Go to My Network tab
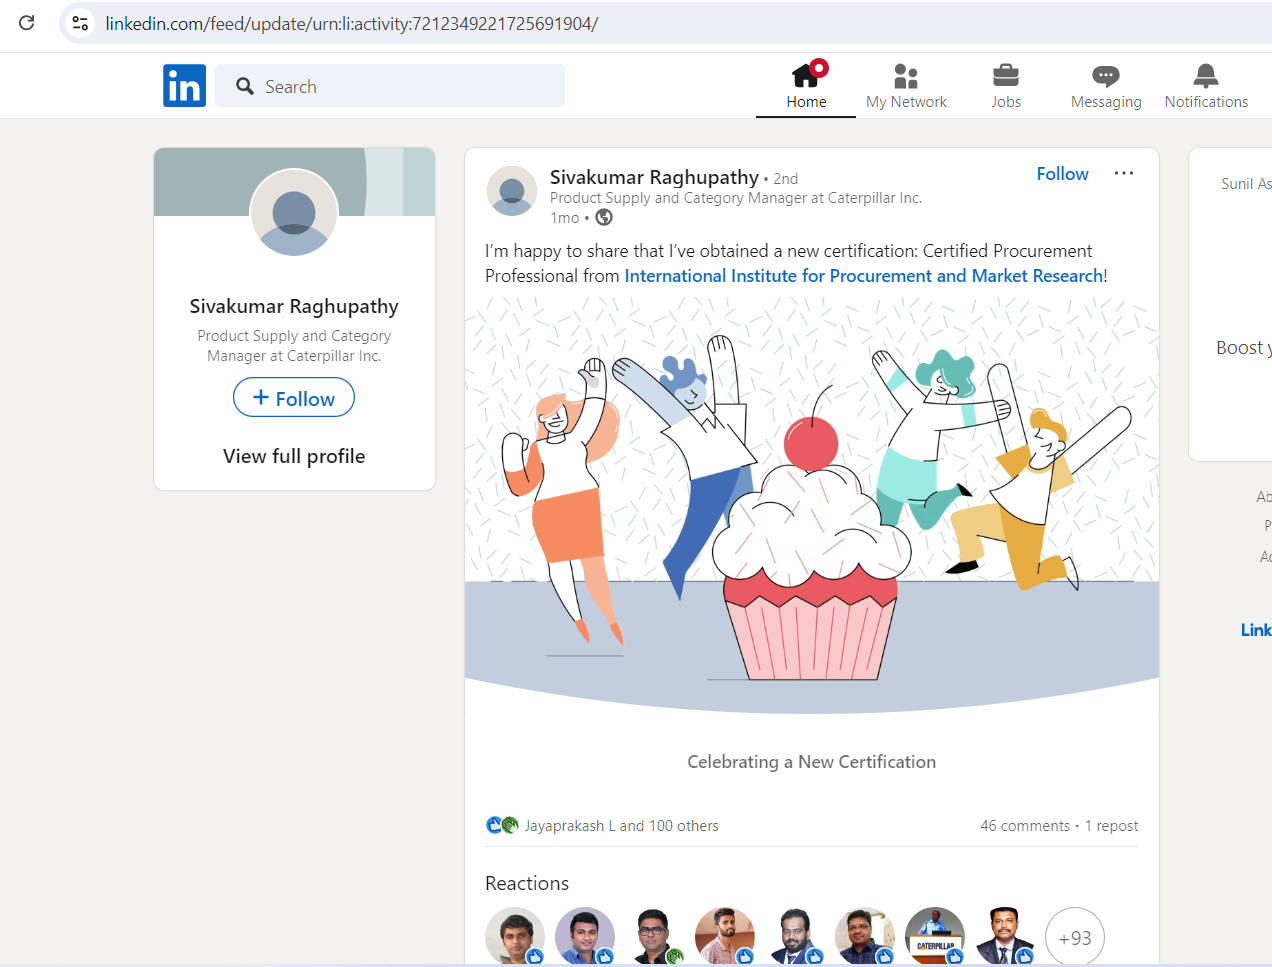This screenshot has height=967, width=1272. tap(906, 85)
